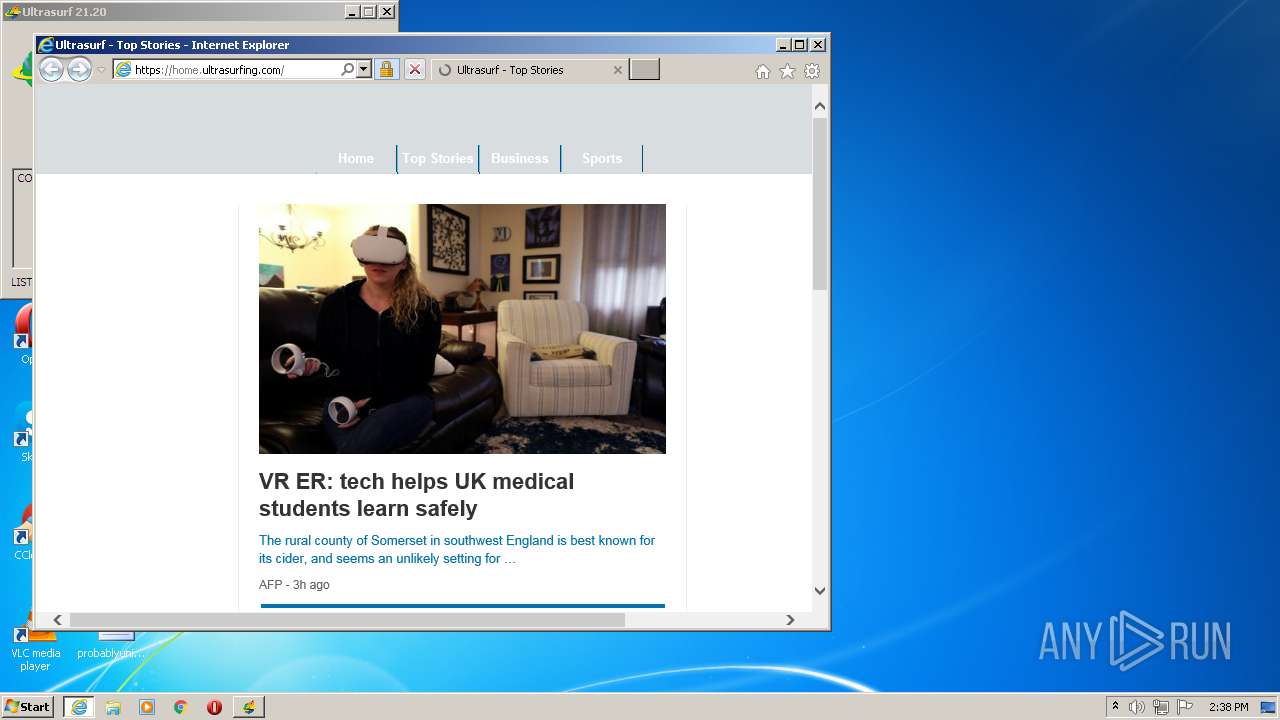Click the search magnifier in address bar

coord(347,70)
